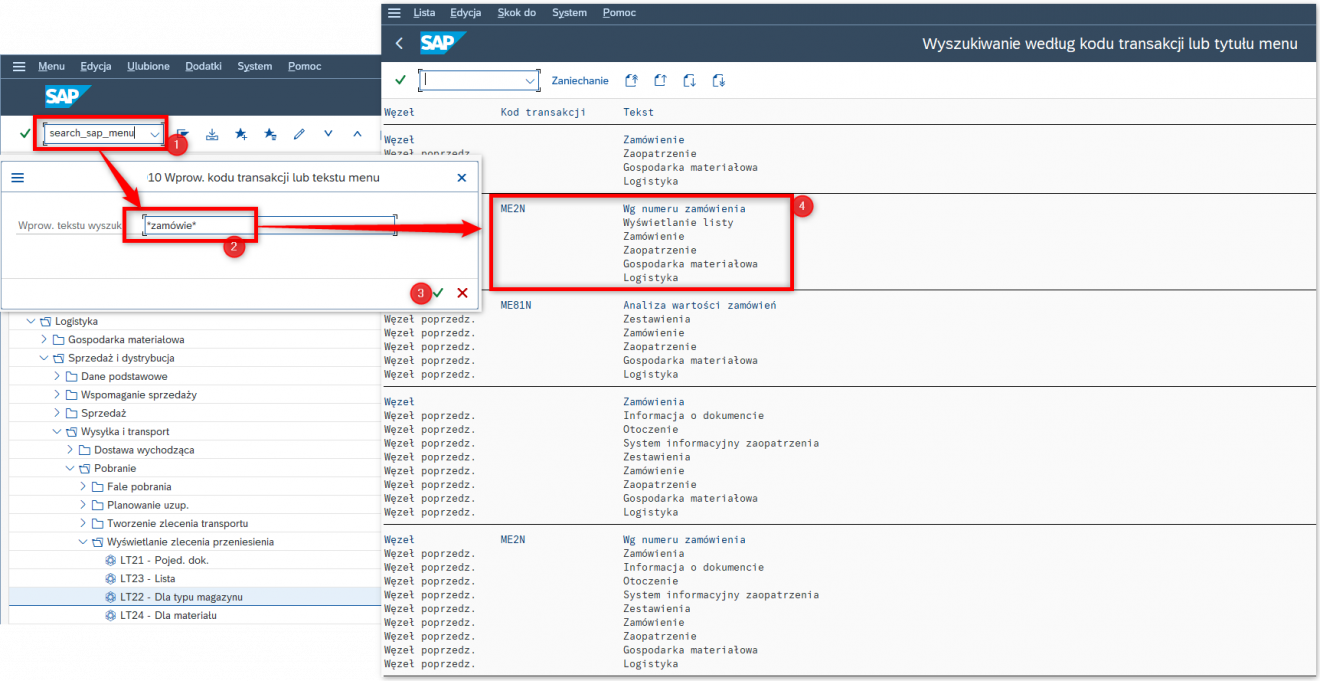The height and width of the screenshot is (681, 1320).
Task: Click the Page Down navigation icon
Action: point(690,80)
